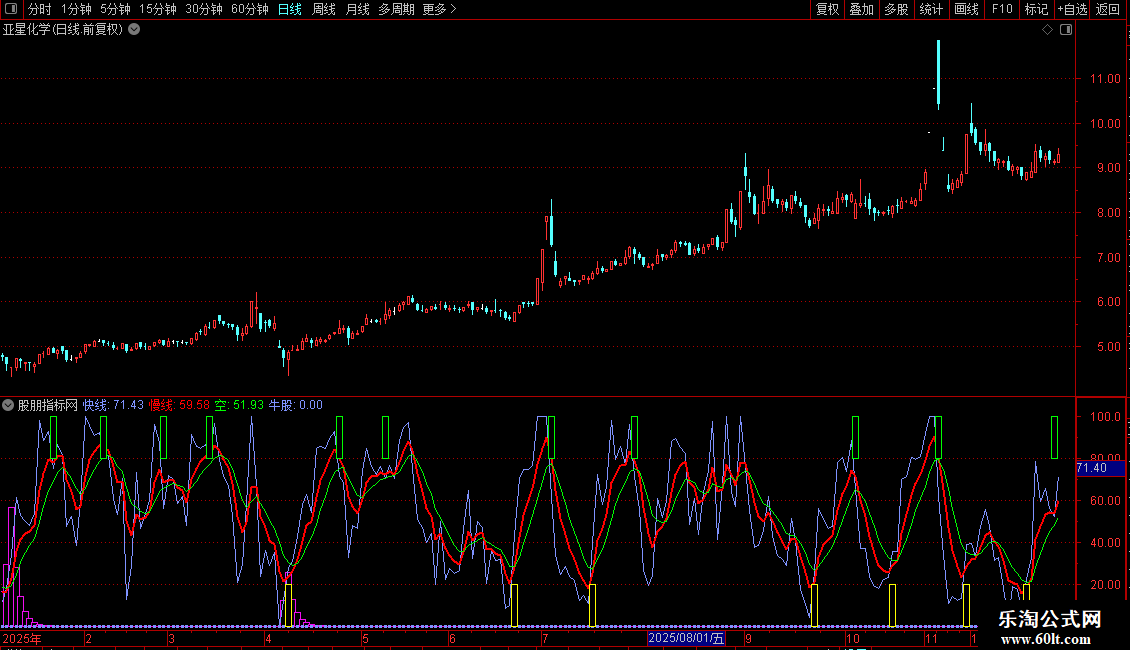
Task: Switch to 日线 daily period
Action: 289,9
